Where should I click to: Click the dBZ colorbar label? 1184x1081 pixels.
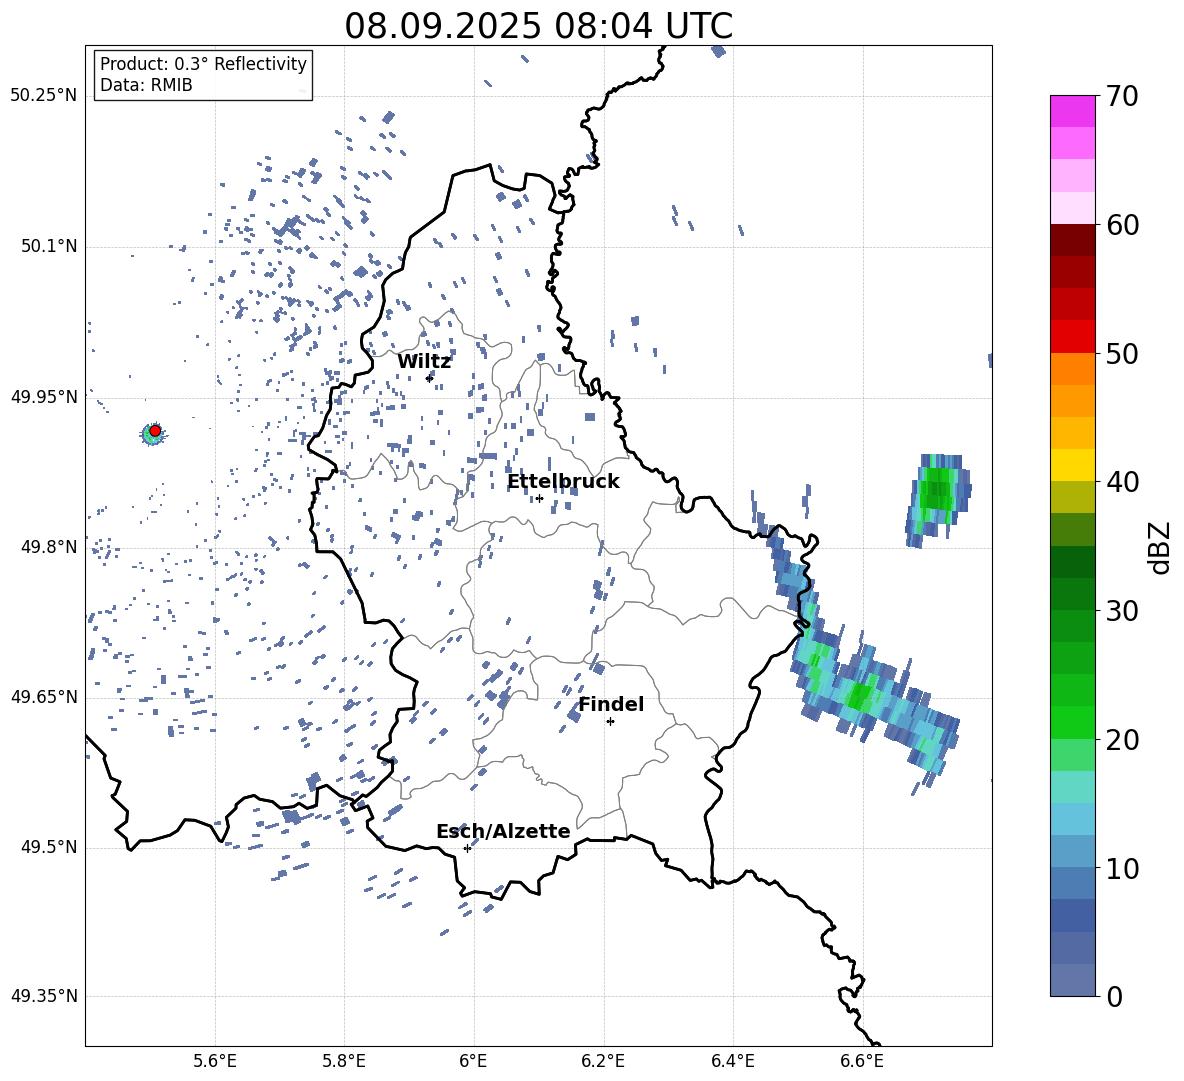[1161, 547]
